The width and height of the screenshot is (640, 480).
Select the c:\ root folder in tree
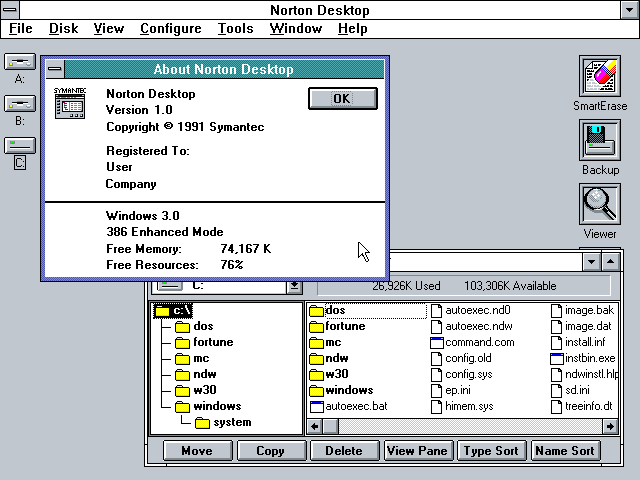point(173,311)
